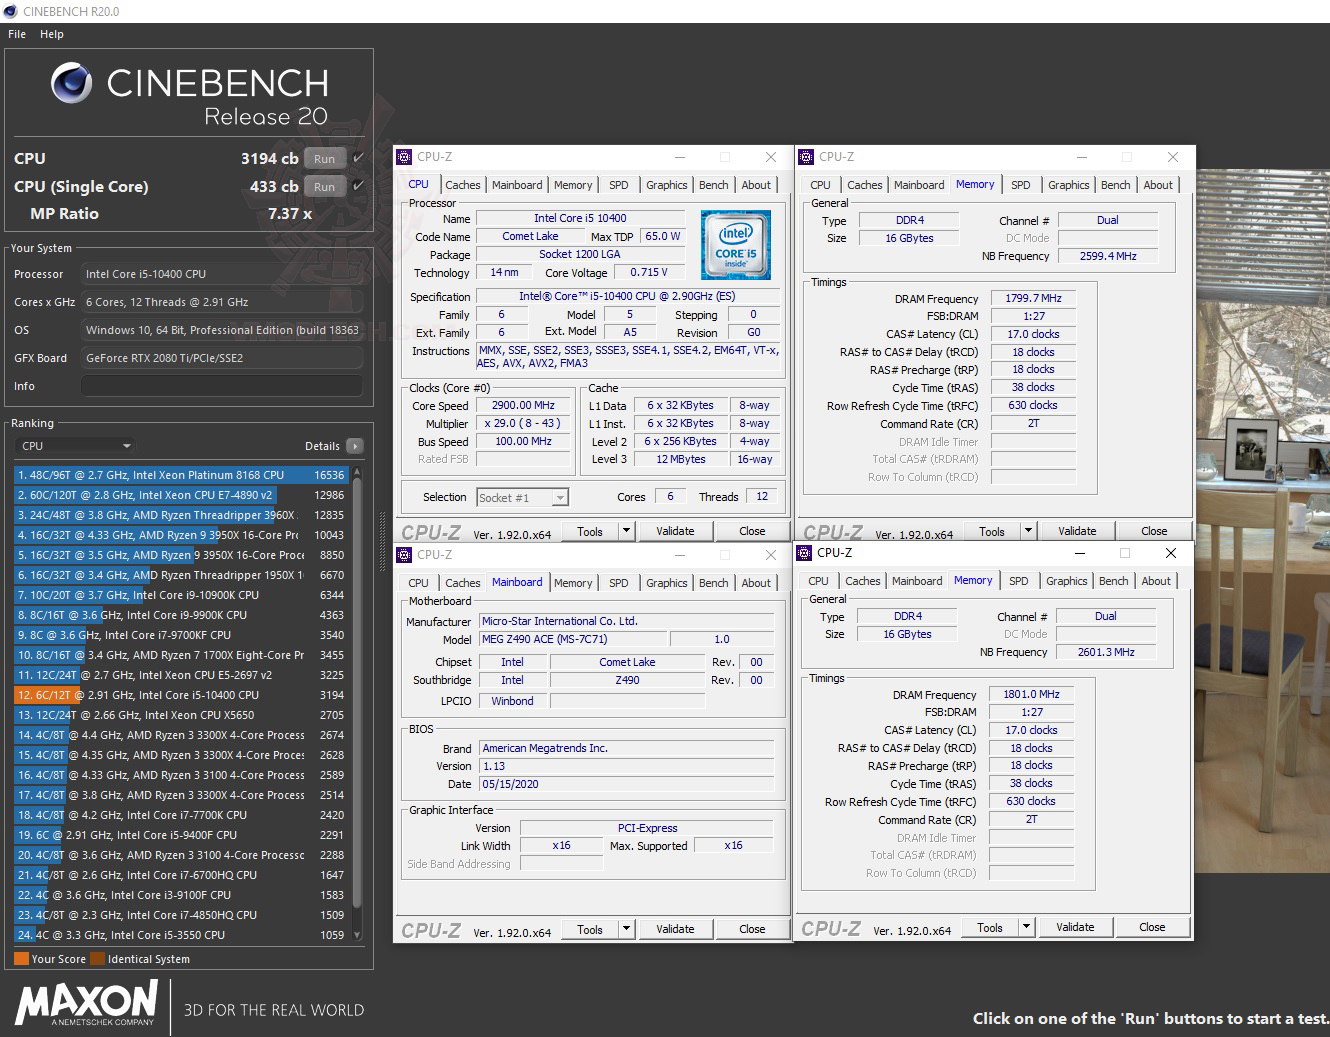The height and width of the screenshot is (1037, 1330).
Task: Click Close button in top-left CPU-Z
Action: (x=752, y=531)
